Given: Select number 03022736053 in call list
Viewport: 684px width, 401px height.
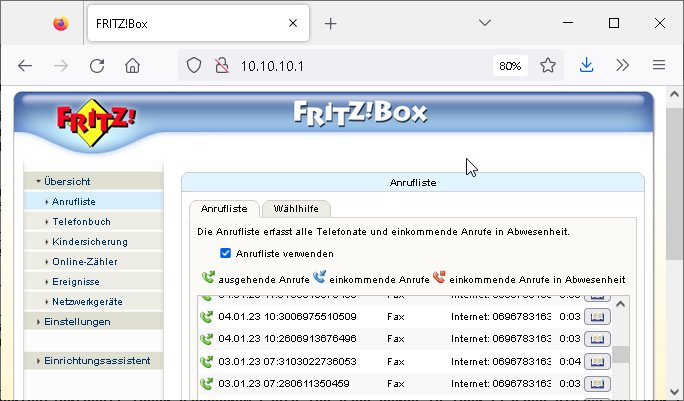Looking at the screenshot, I should point(321,361).
